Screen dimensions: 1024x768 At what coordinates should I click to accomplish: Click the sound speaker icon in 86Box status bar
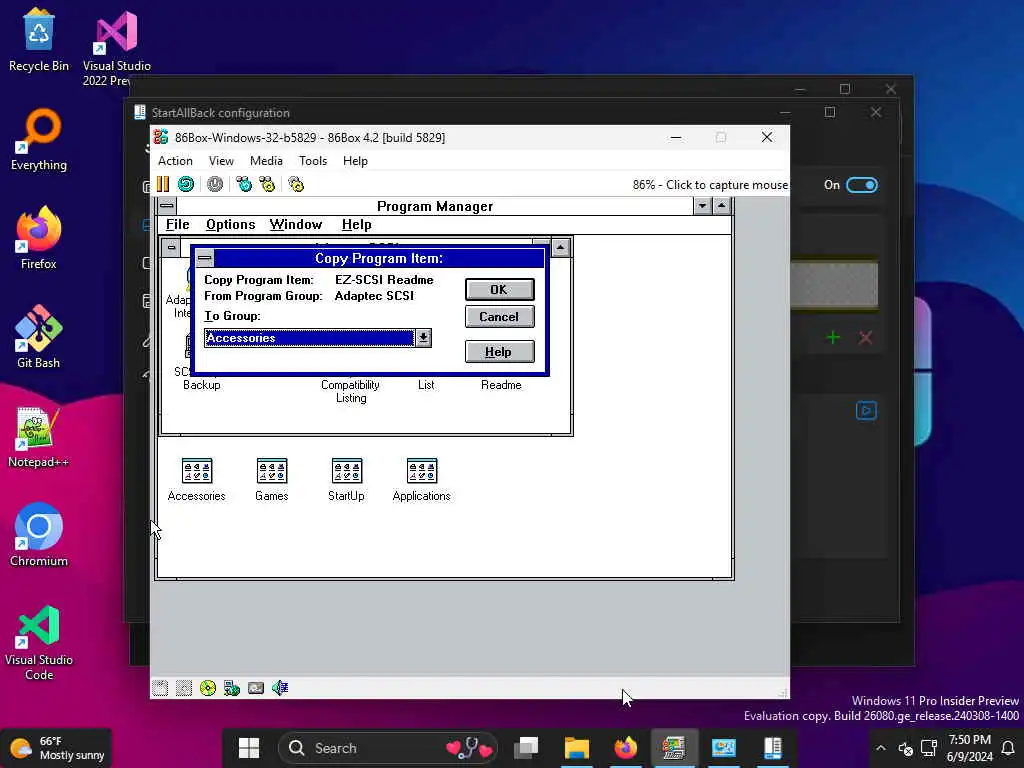click(x=280, y=688)
